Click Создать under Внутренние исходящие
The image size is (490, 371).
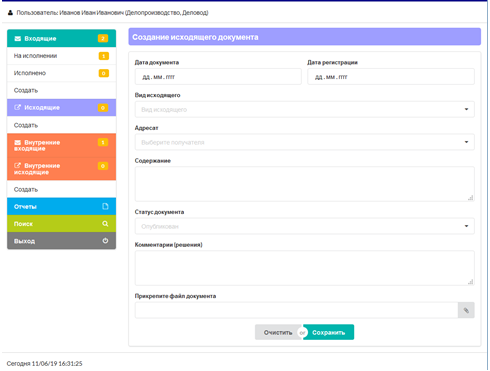point(62,189)
